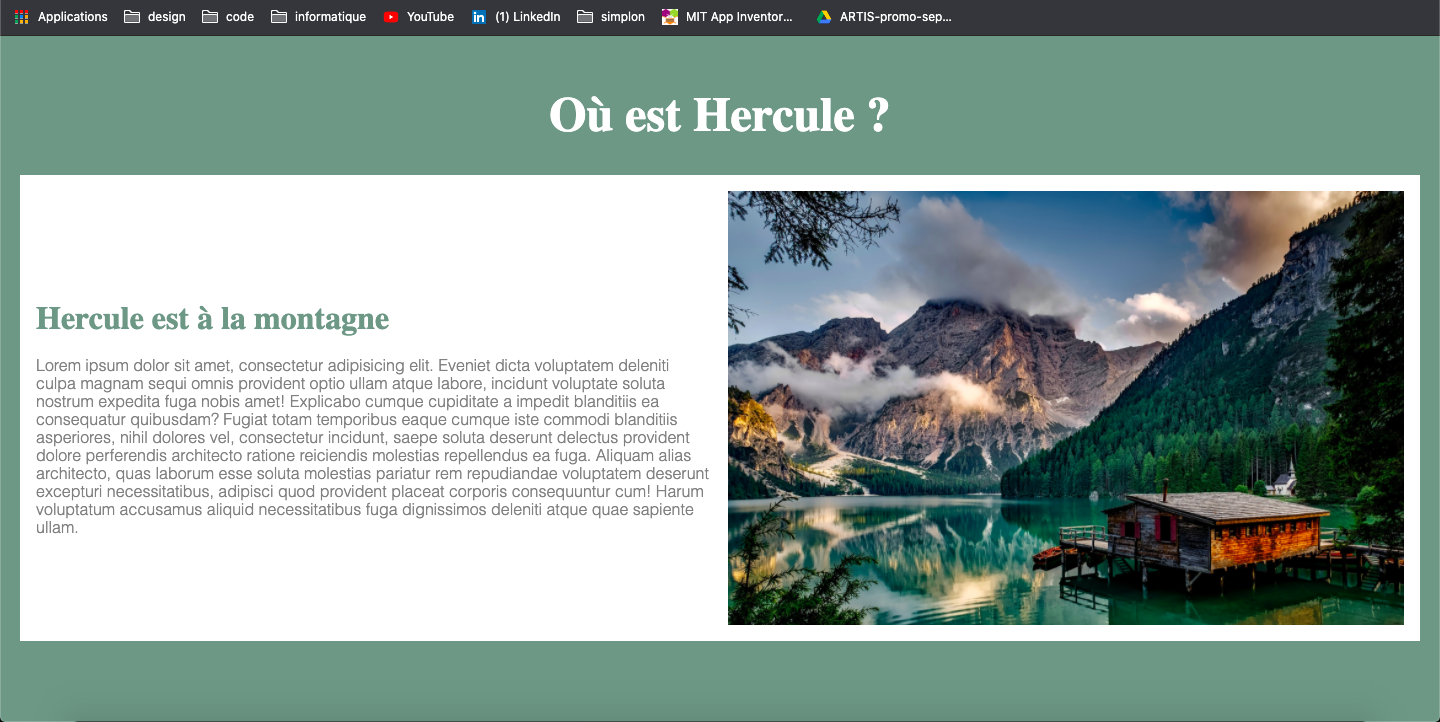Open the YouTube bookmark label
Image resolution: width=1440 pixels, height=722 pixels.
coord(430,17)
